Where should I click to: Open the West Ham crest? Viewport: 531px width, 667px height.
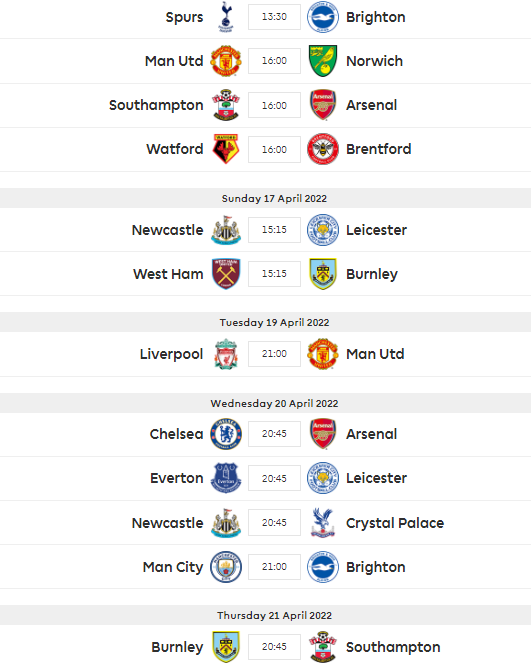click(226, 274)
